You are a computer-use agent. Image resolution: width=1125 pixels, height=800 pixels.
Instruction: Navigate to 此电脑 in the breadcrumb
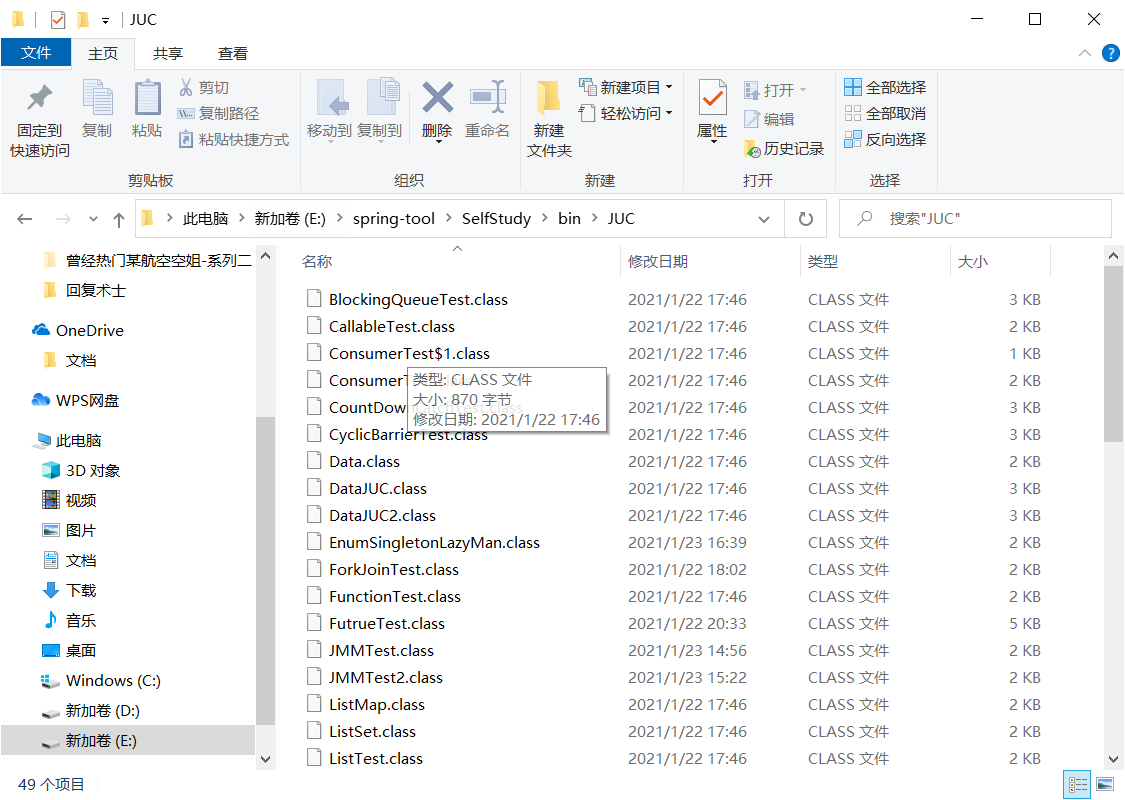(x=205, y=218)
